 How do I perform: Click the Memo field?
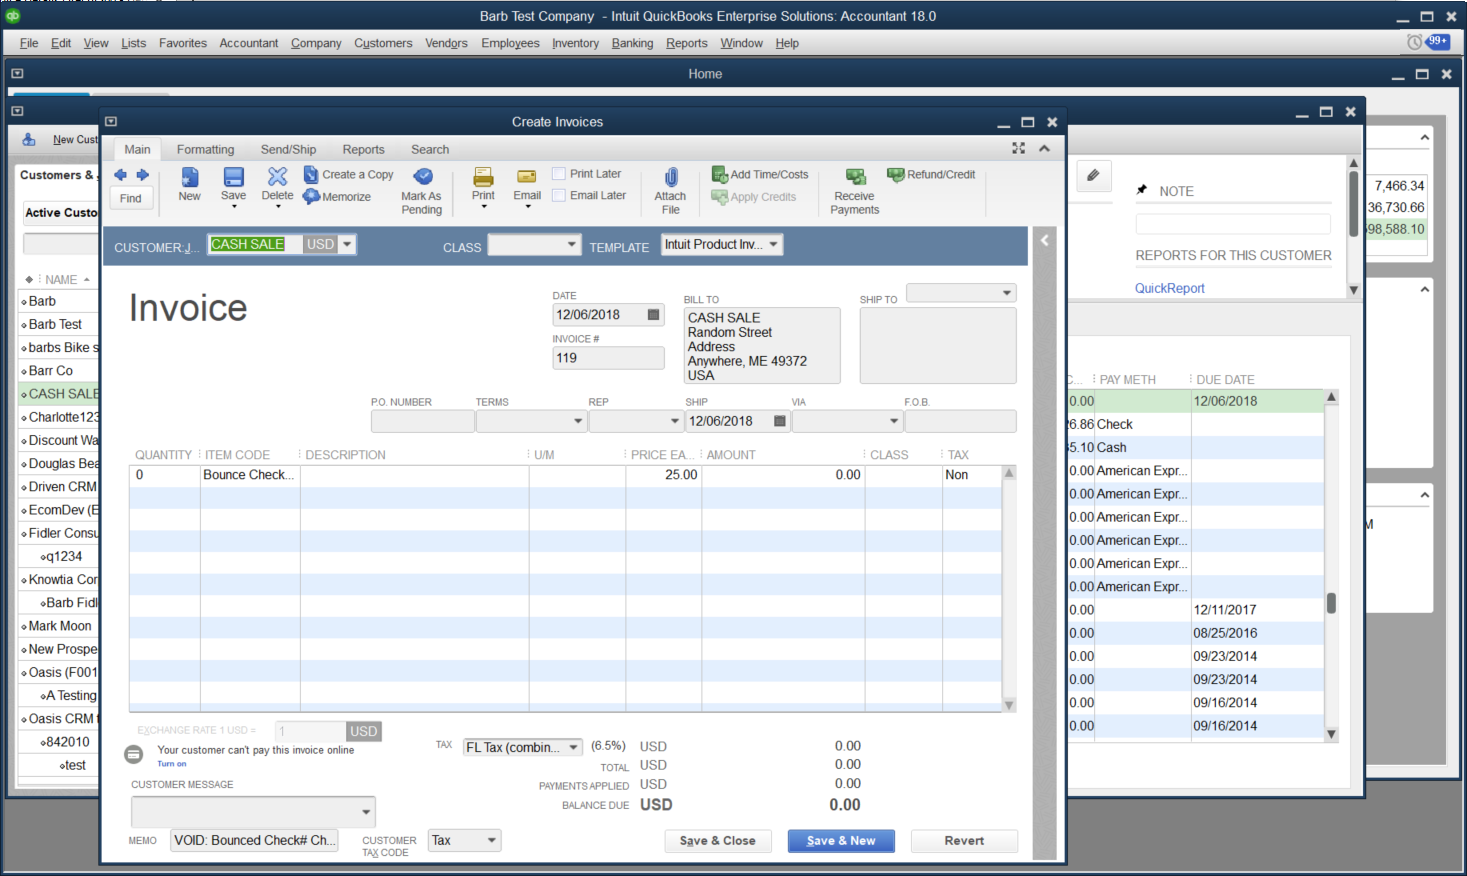tap(254, 841)
